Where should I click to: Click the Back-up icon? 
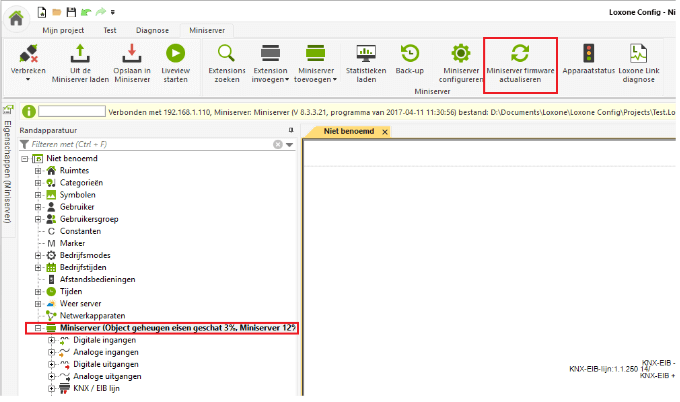(x=409, y=54)
